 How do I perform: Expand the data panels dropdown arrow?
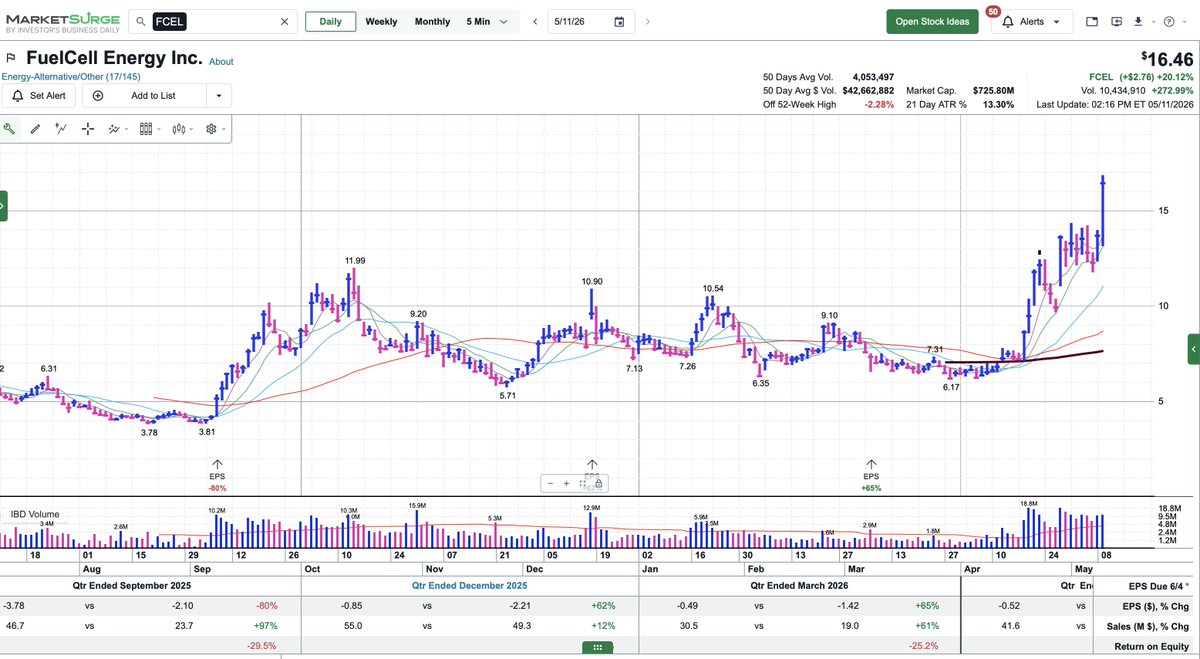(x=159, y=129)
